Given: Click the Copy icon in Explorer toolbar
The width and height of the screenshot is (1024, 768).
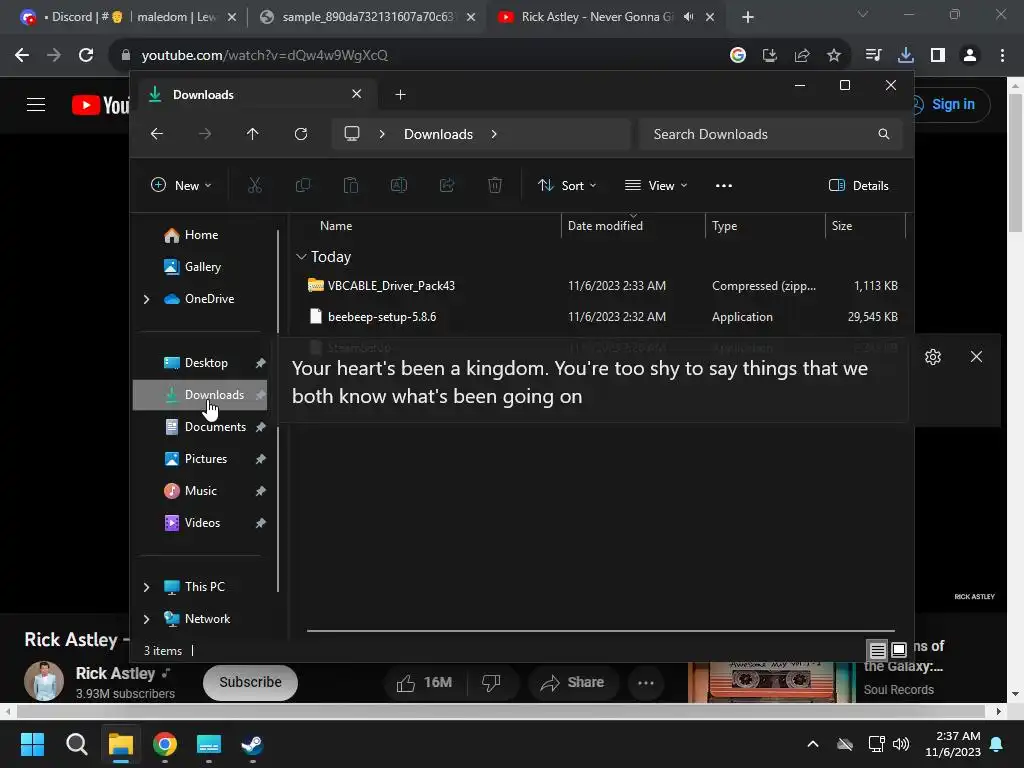Looking at the screenshot, I should point(303,185).
